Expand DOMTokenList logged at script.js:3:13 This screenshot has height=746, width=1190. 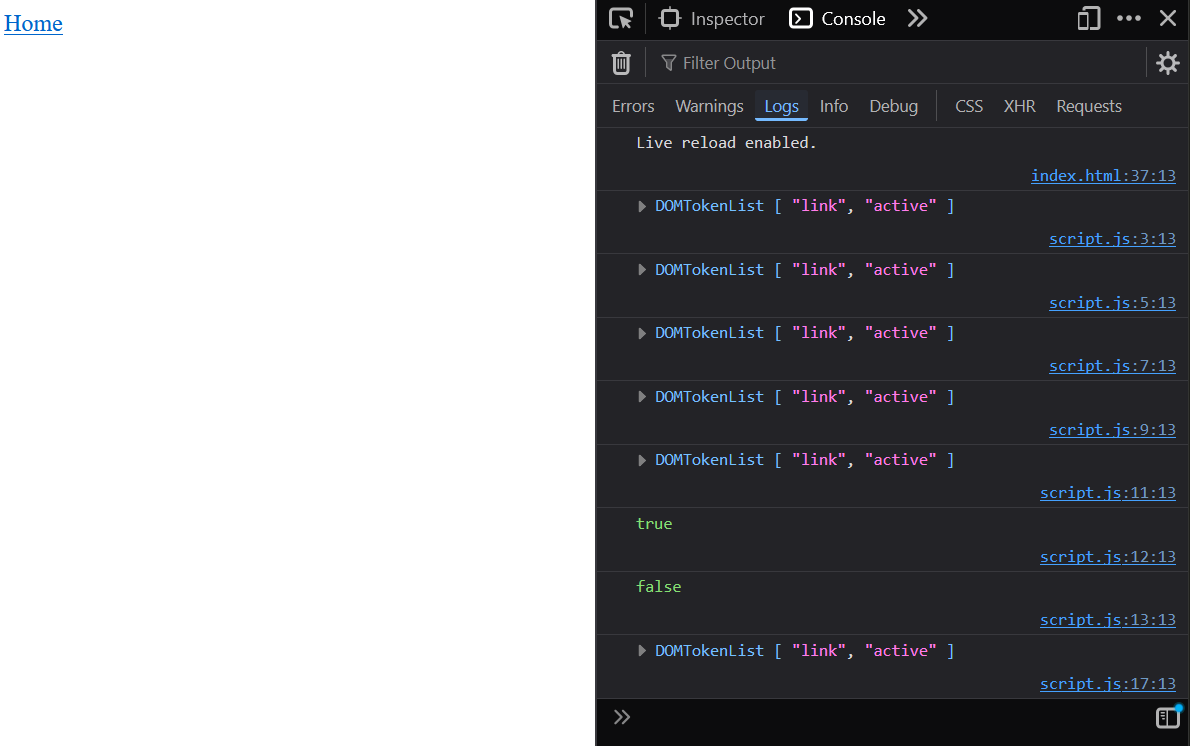point(642,207)
